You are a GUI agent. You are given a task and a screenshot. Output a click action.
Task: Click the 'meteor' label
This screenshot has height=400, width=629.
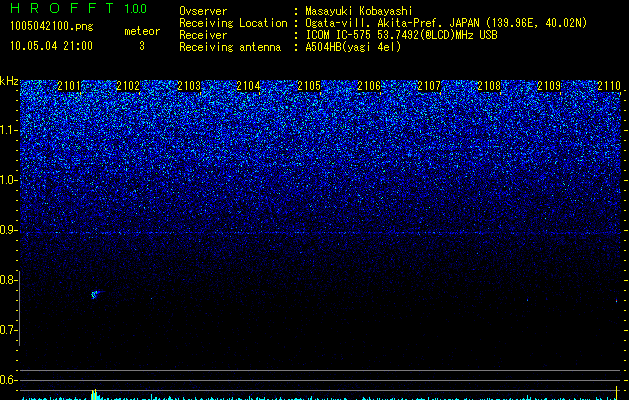[x=142, y=31]
